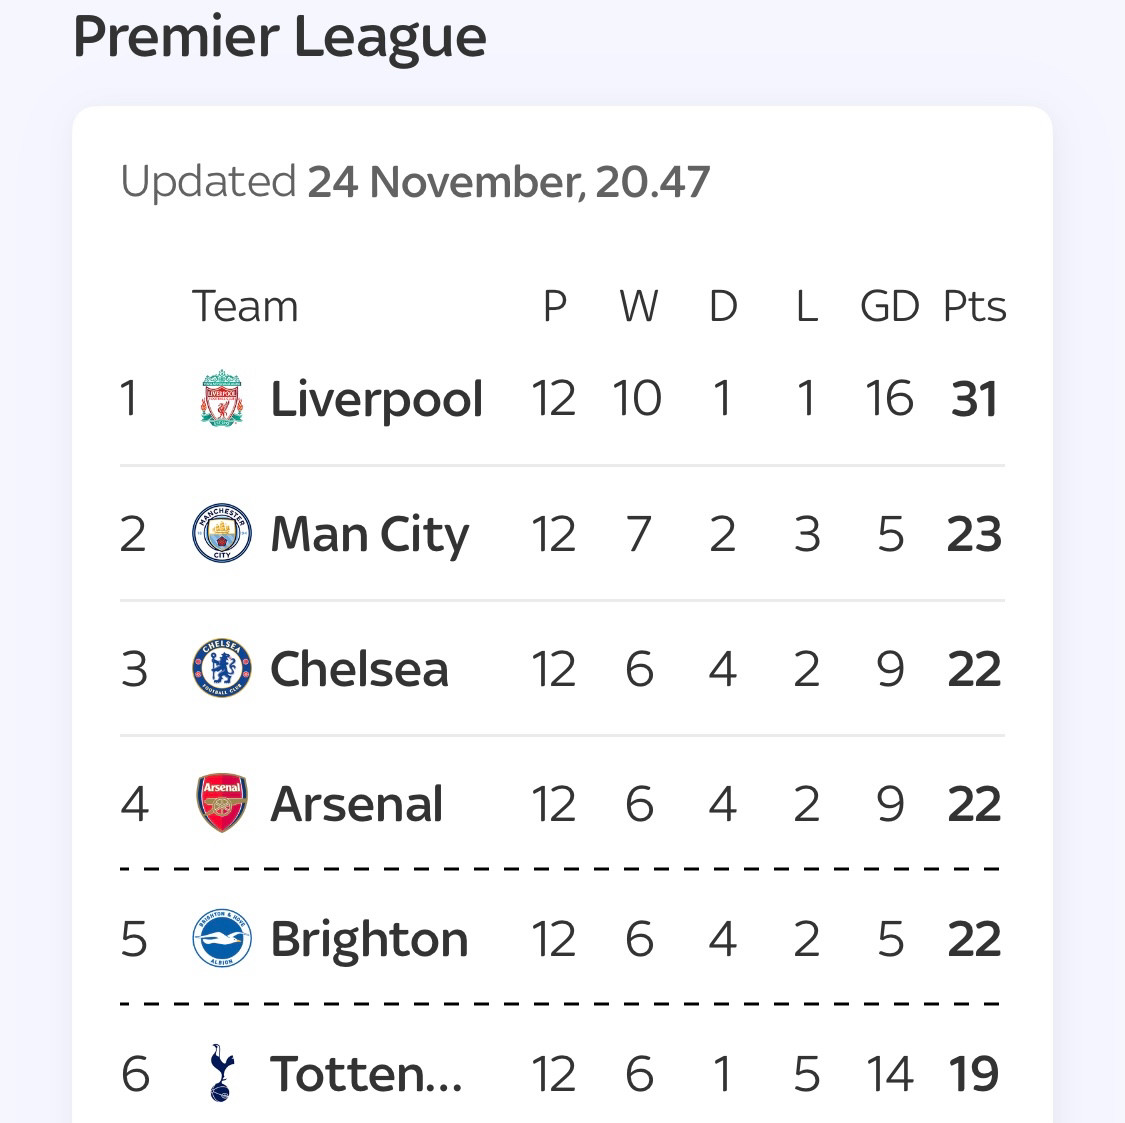1125x1123 pixels.
Task: Click the Pts column header
Action: pos(974,306)
